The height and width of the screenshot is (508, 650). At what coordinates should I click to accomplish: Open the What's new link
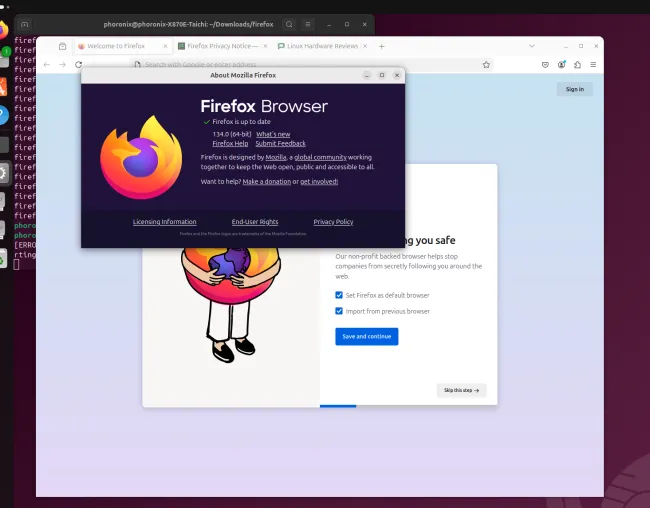[273, 134]
